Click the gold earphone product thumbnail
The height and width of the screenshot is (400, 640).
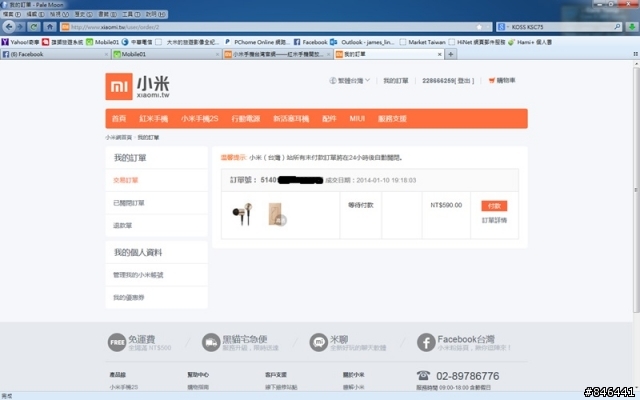243,214
